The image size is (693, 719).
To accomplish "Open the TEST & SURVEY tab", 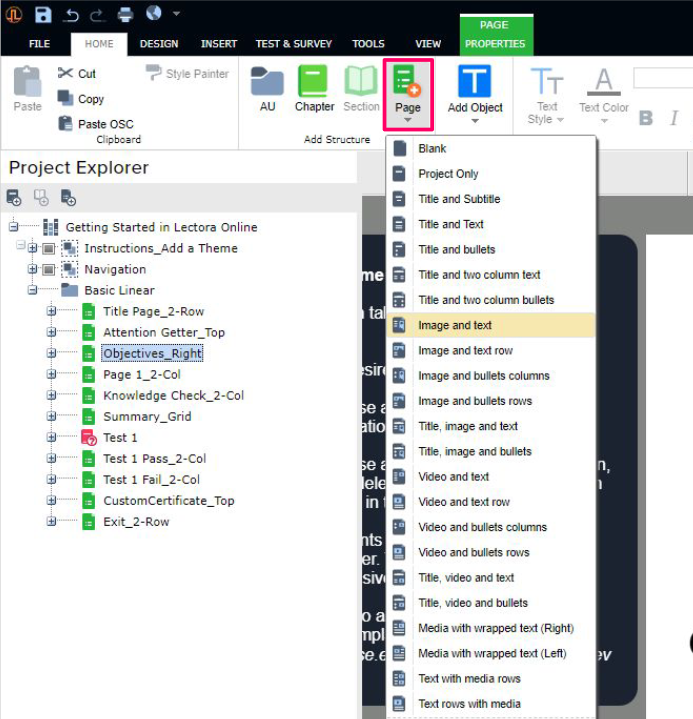I will 294,44.
